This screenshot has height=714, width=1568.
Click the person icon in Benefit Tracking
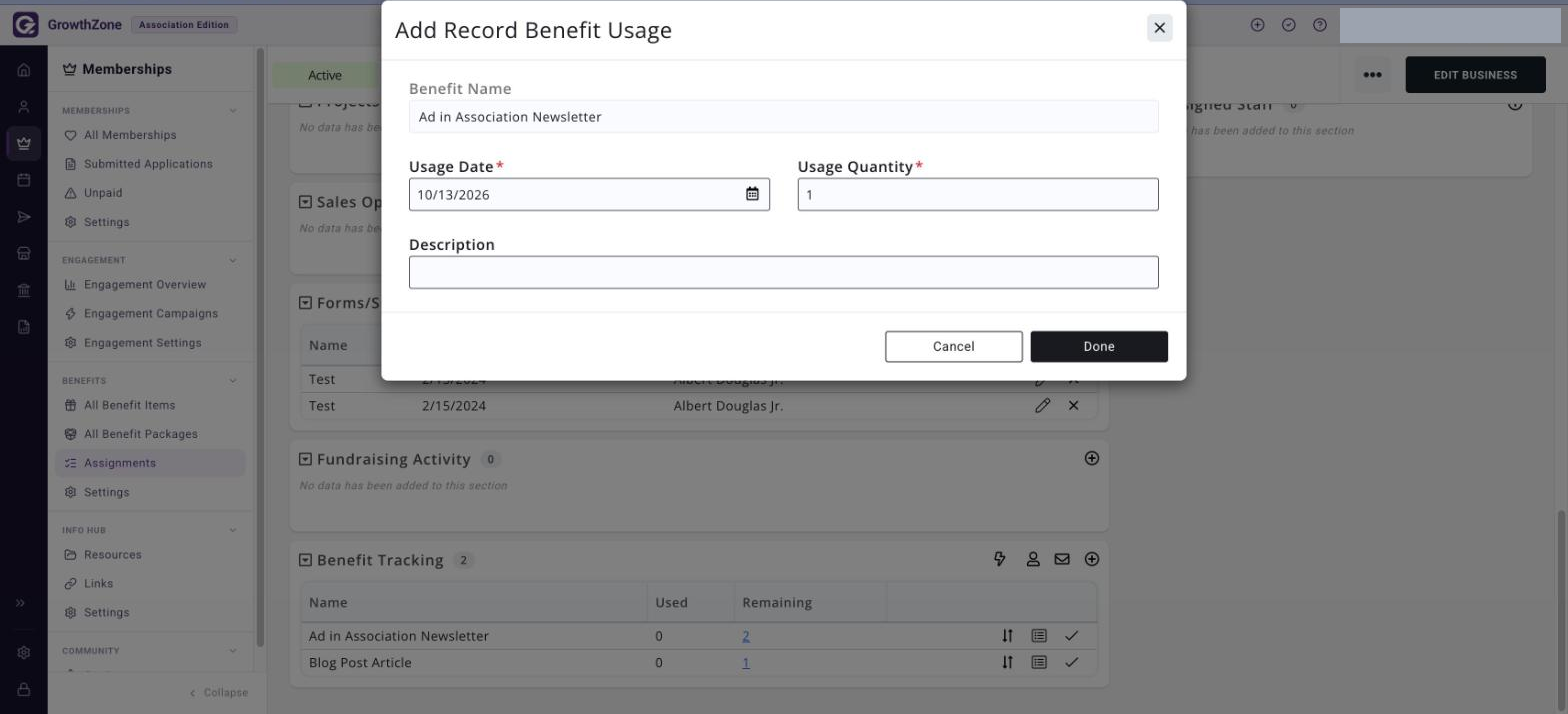(x=1033, y=559)
